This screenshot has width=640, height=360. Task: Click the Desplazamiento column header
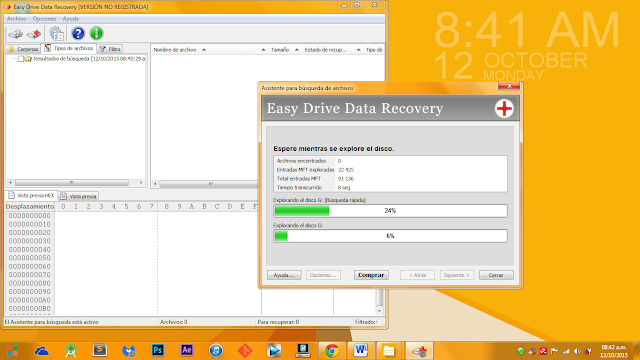coord(29,207)
